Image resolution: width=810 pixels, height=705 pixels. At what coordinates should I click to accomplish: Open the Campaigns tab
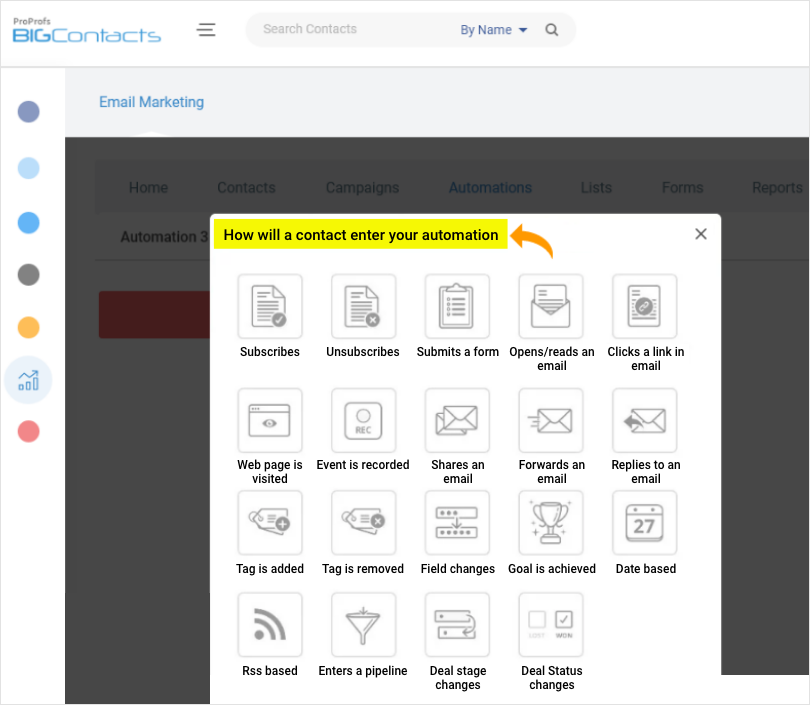click(x=362, y=187)
